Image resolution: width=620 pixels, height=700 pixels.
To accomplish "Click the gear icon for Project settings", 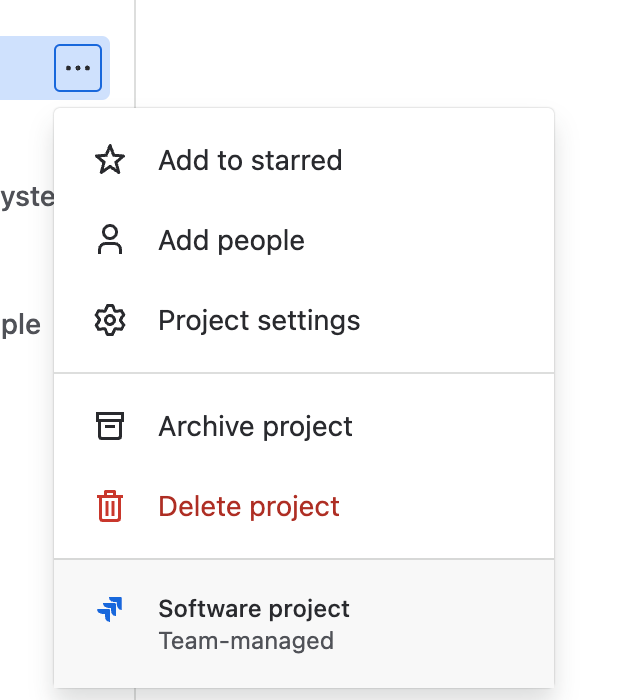I will pyautogui.click(x=109, y=320).
